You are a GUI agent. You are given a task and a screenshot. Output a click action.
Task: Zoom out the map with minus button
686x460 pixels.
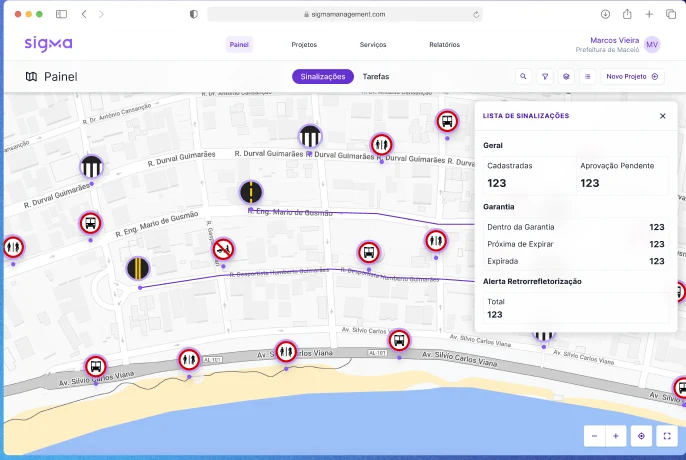point(594,436)
